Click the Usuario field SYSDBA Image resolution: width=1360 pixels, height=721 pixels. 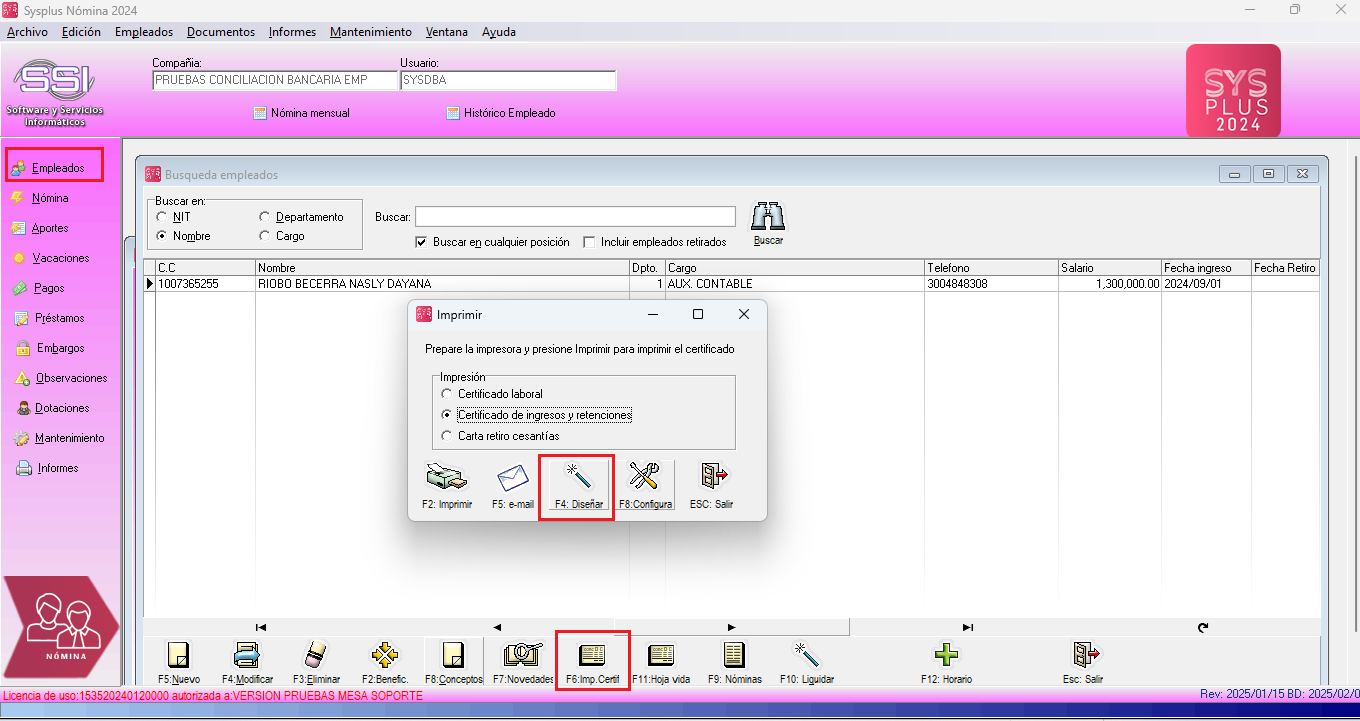(x=508, y=80)
